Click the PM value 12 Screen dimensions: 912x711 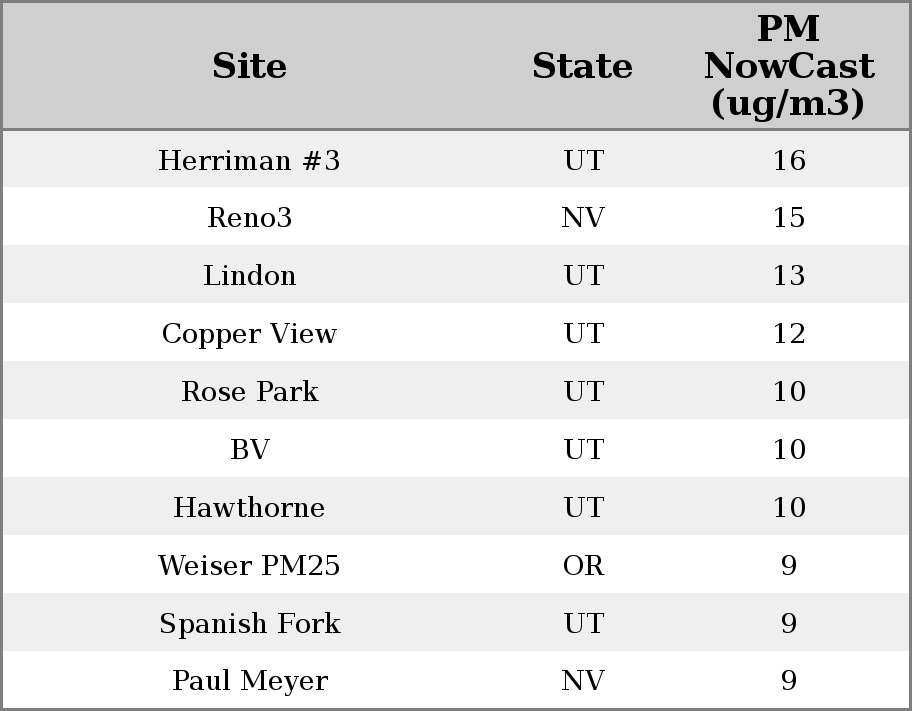coord(788,334)
